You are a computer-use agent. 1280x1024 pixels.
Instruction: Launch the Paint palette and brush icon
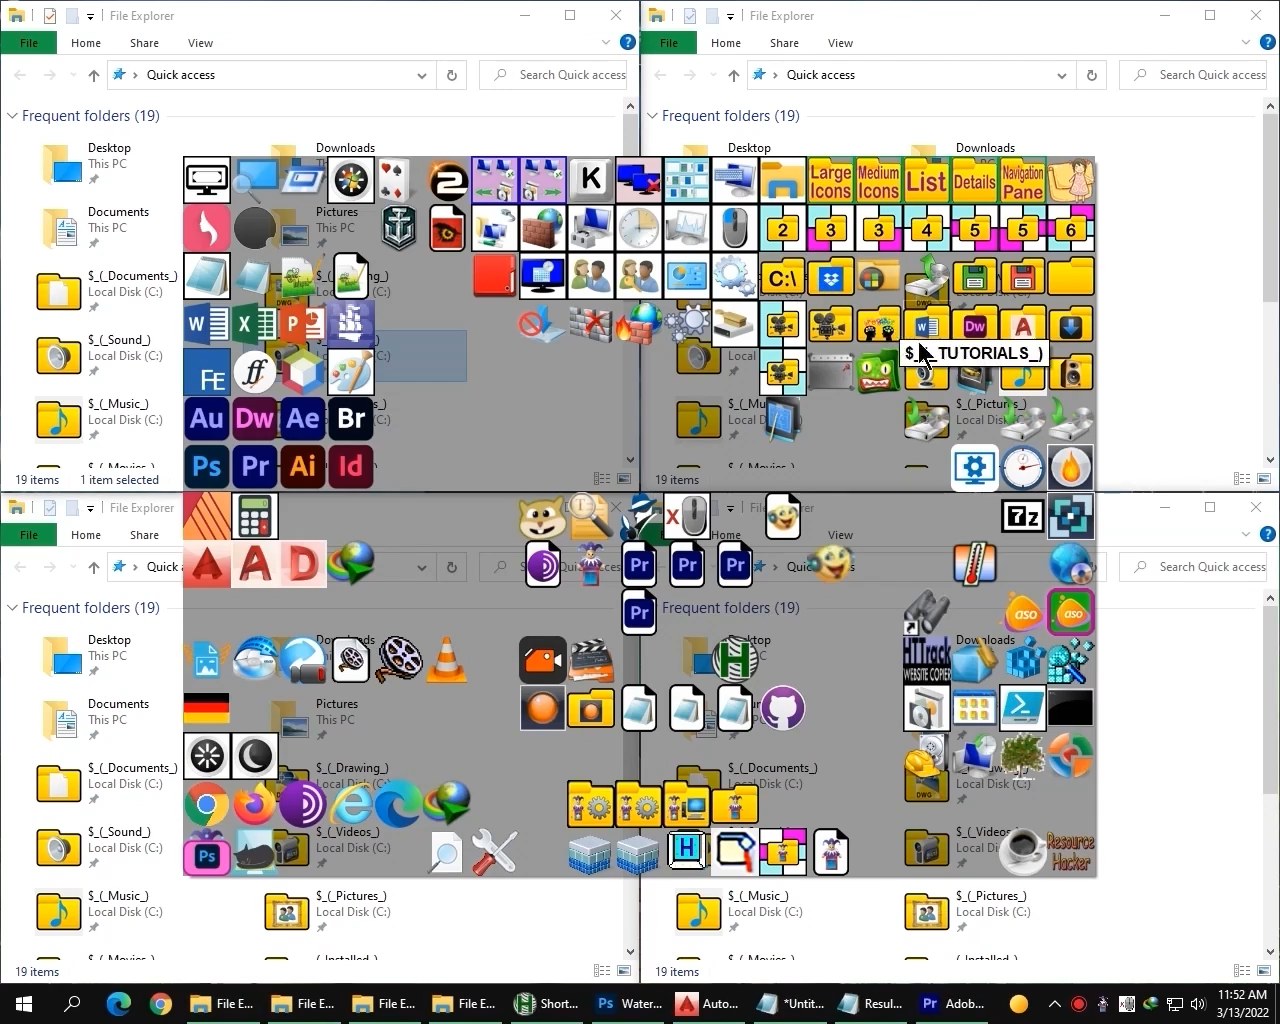click(351, 372)
